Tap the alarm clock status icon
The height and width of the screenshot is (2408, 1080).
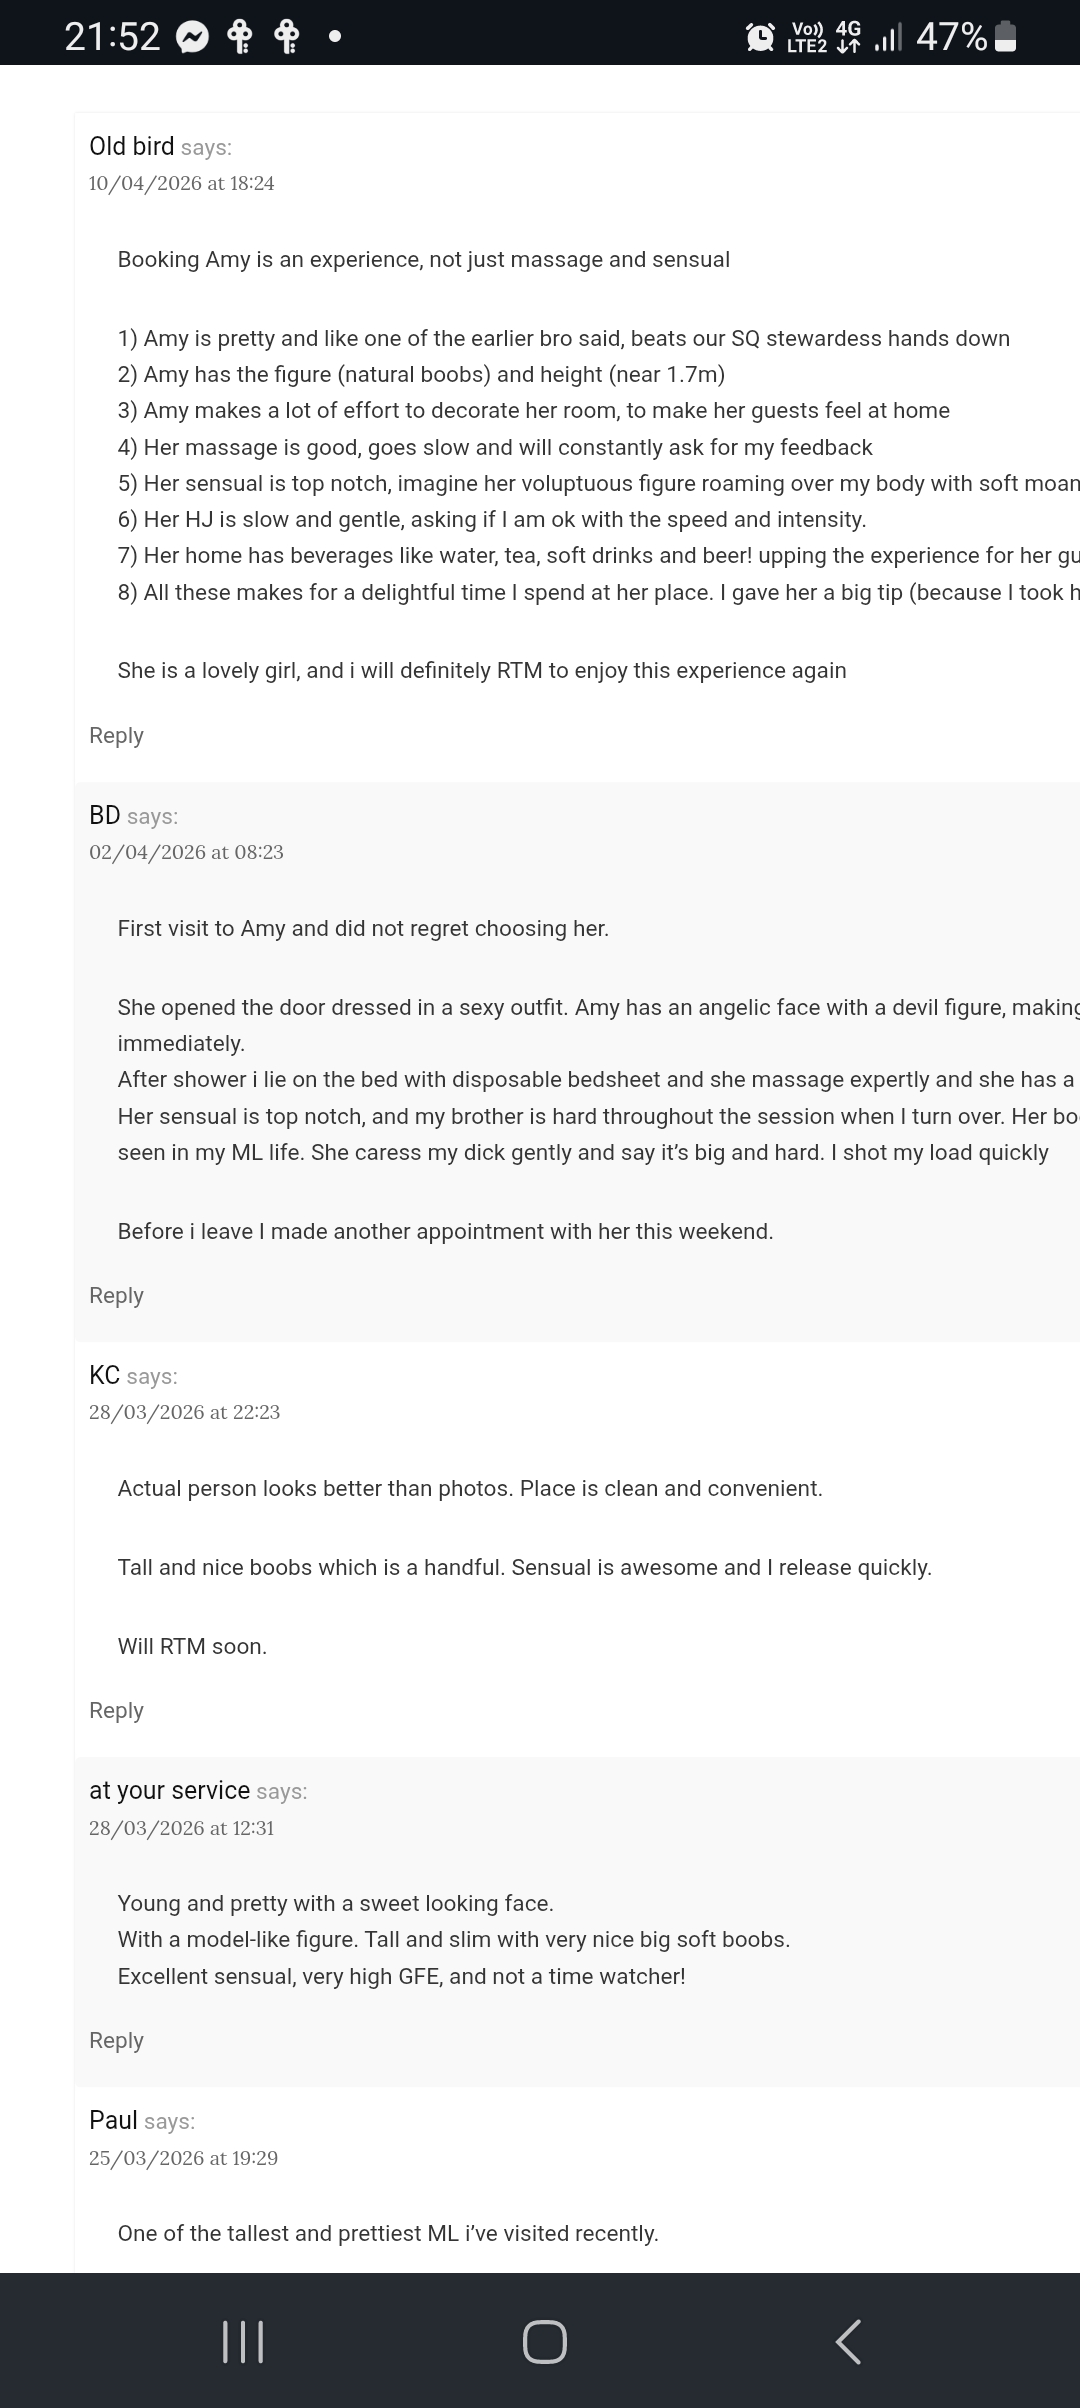click(x=760, y=36)
